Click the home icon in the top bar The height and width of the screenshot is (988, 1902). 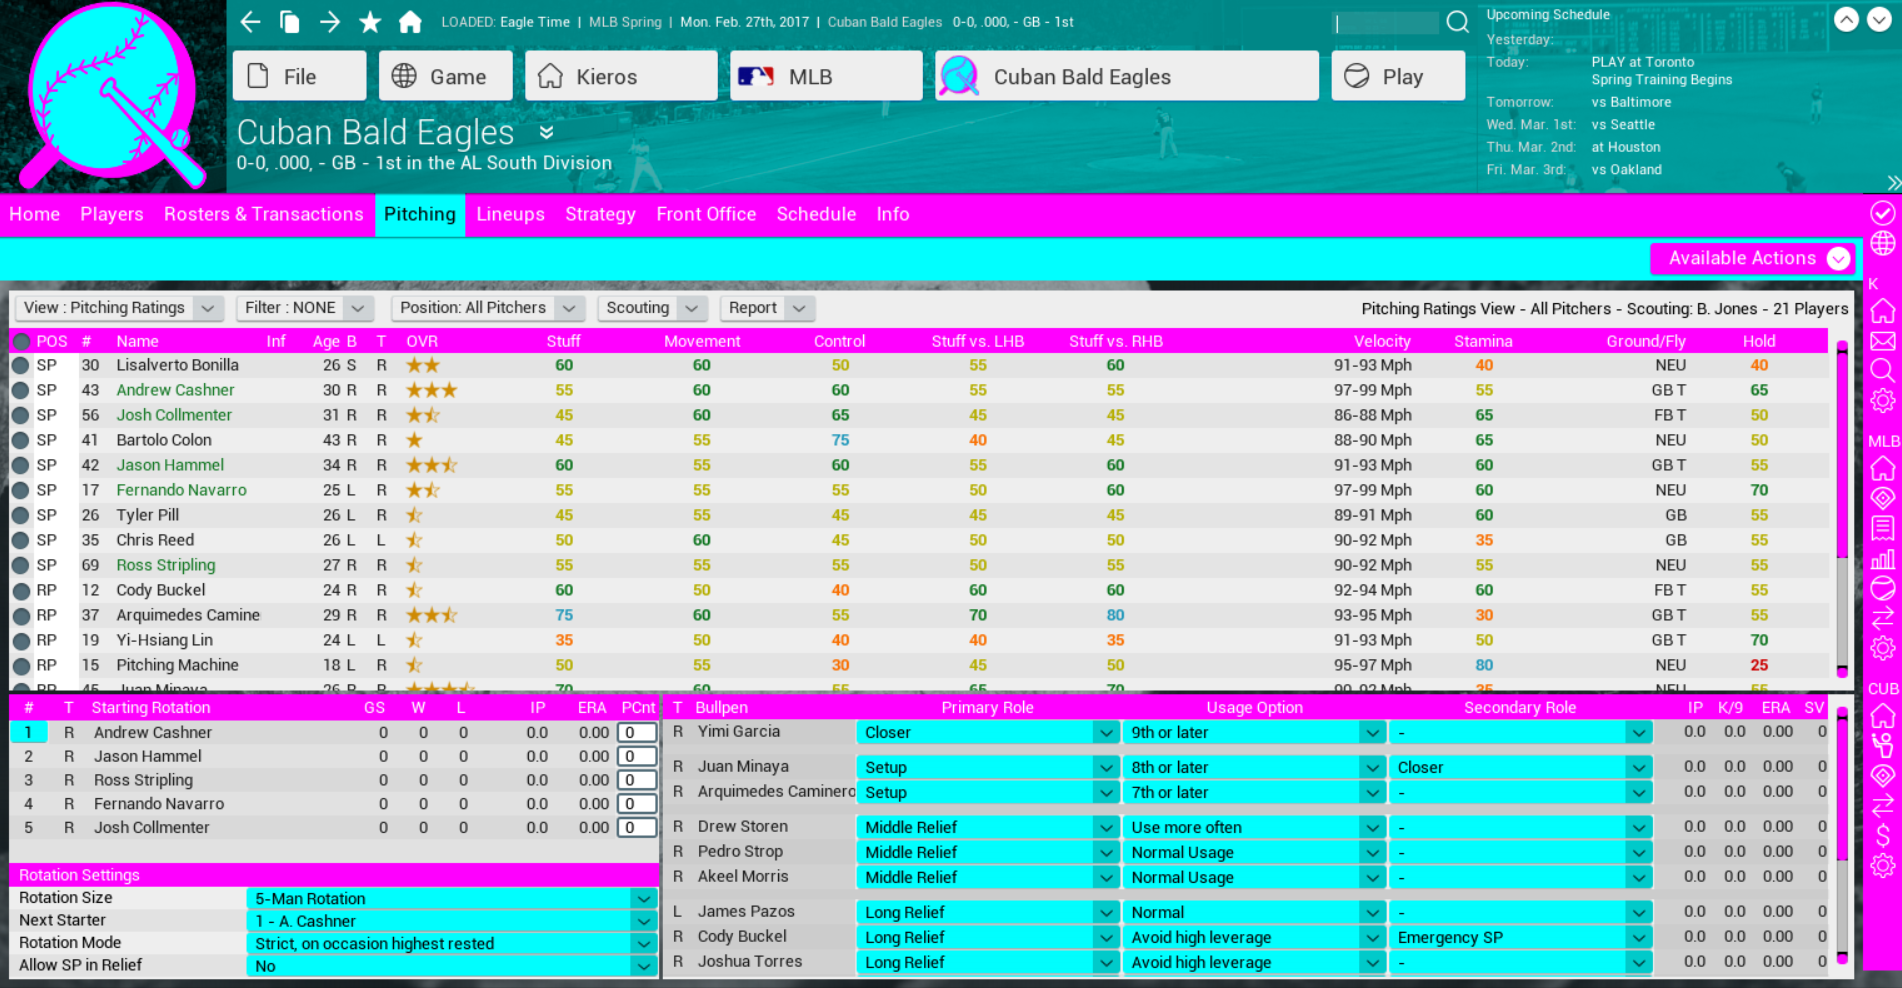pyautogui.click(x=410, y=22)
